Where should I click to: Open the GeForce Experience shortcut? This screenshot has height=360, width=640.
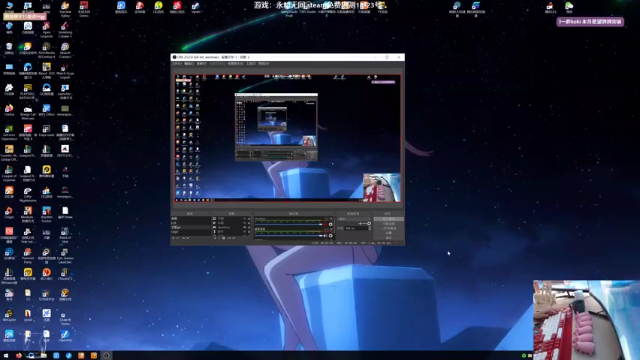[x=9, y=132]
